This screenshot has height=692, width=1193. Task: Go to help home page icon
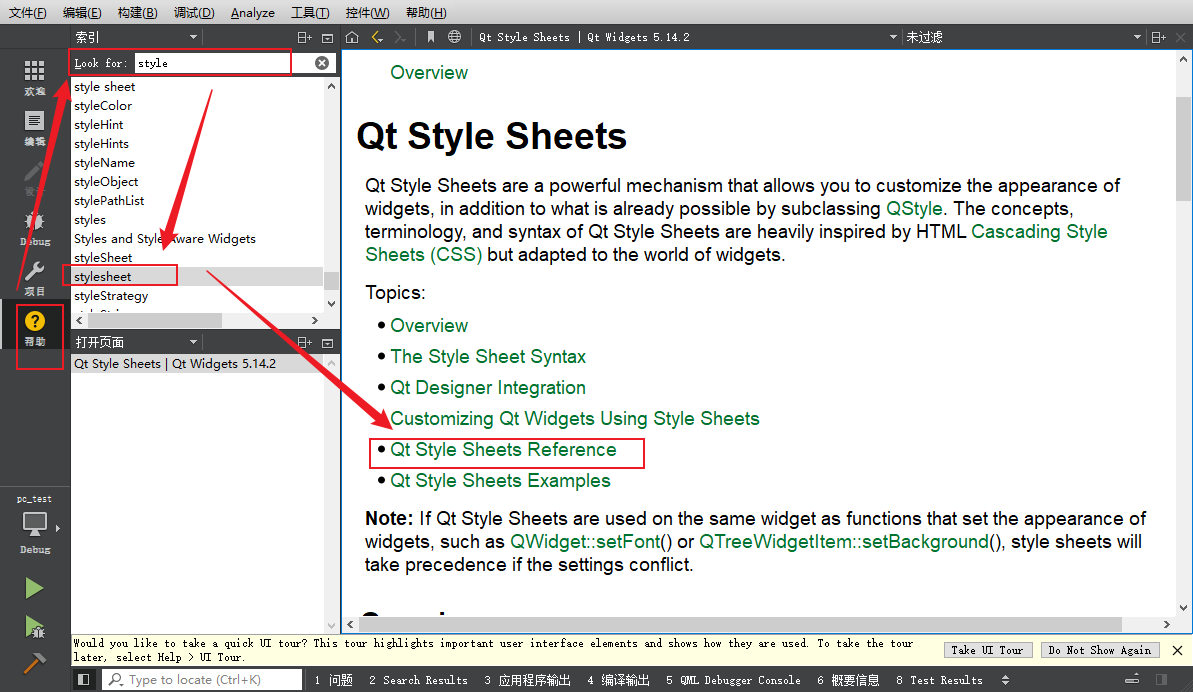pyautogui.click(x=352, y=37)
